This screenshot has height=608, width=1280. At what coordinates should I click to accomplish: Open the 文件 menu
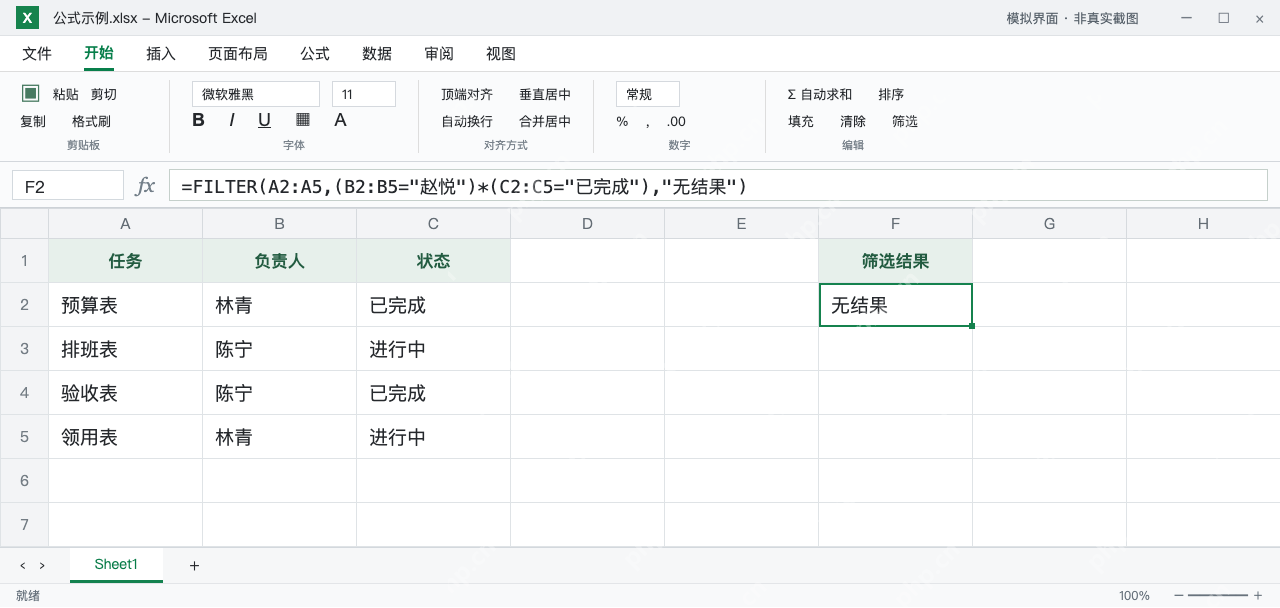37,54
